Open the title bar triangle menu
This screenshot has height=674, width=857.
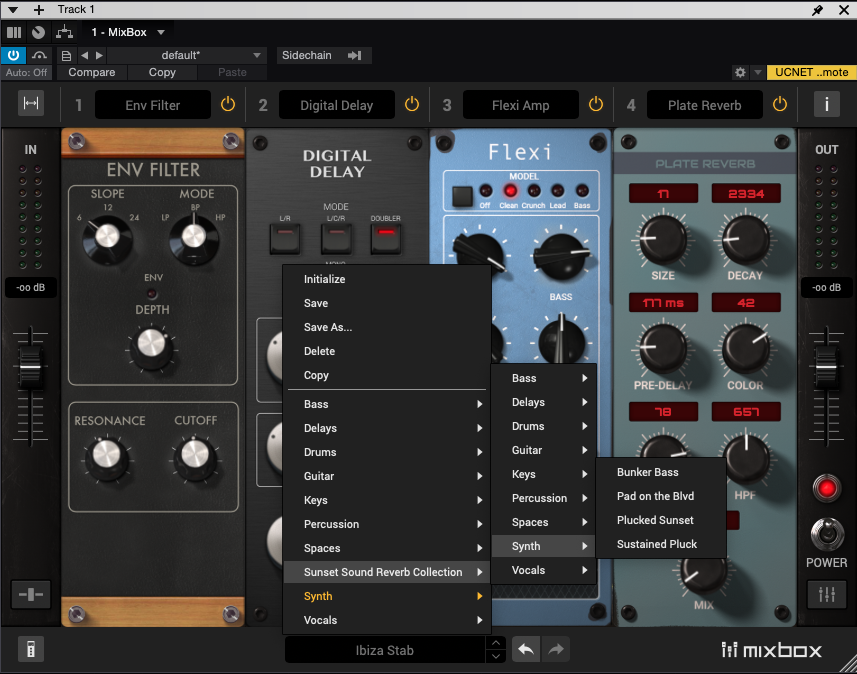pyautogui.click(x=13, y=10)
